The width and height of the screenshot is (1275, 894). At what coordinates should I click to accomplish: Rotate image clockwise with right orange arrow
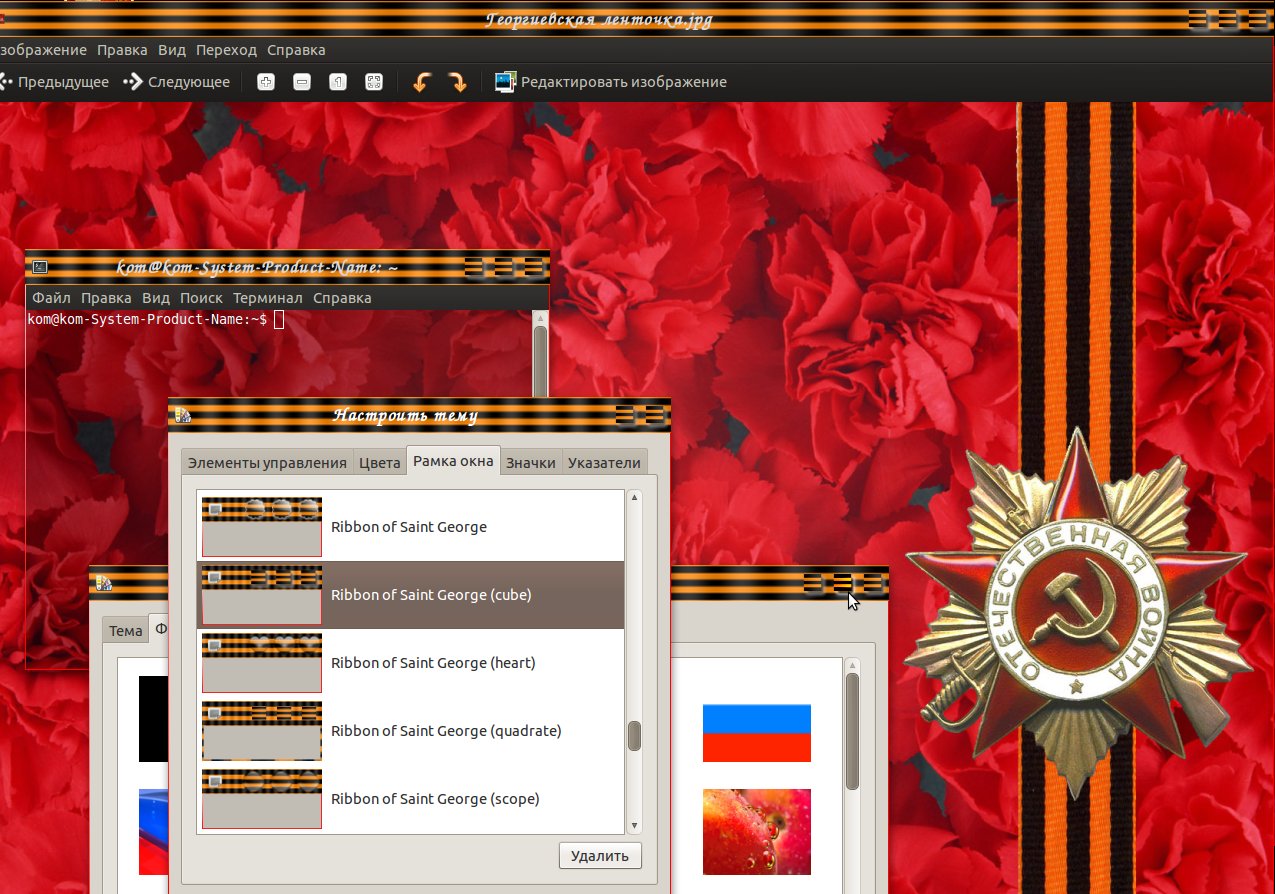[x=457, y=82]
